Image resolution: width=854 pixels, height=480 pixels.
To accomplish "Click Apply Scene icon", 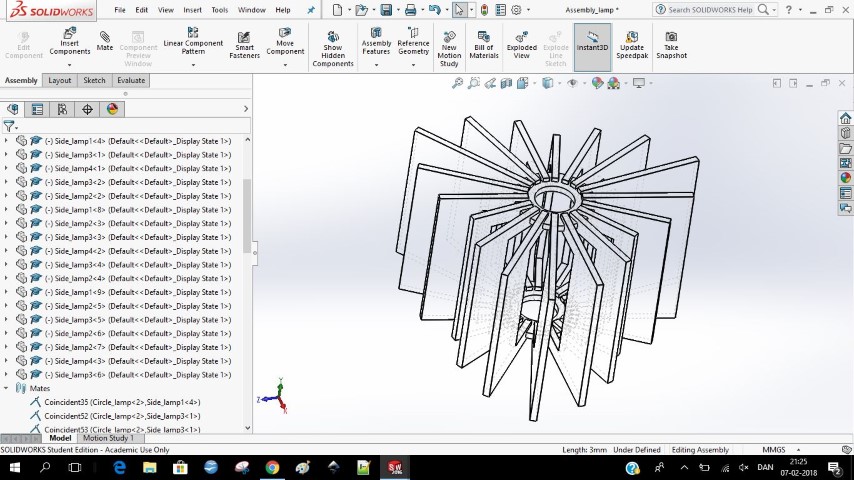I will pyautogui.click(x=613, y=83).
